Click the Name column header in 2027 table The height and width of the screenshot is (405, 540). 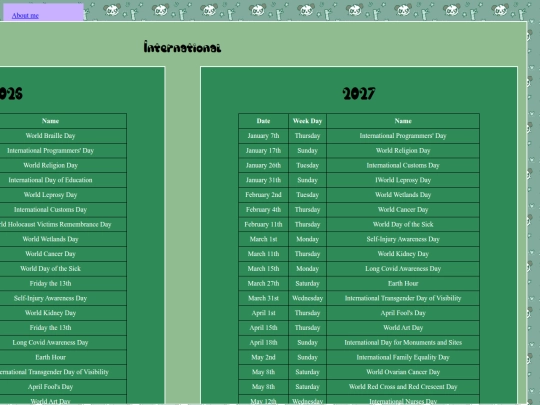[x=403, y=121]
